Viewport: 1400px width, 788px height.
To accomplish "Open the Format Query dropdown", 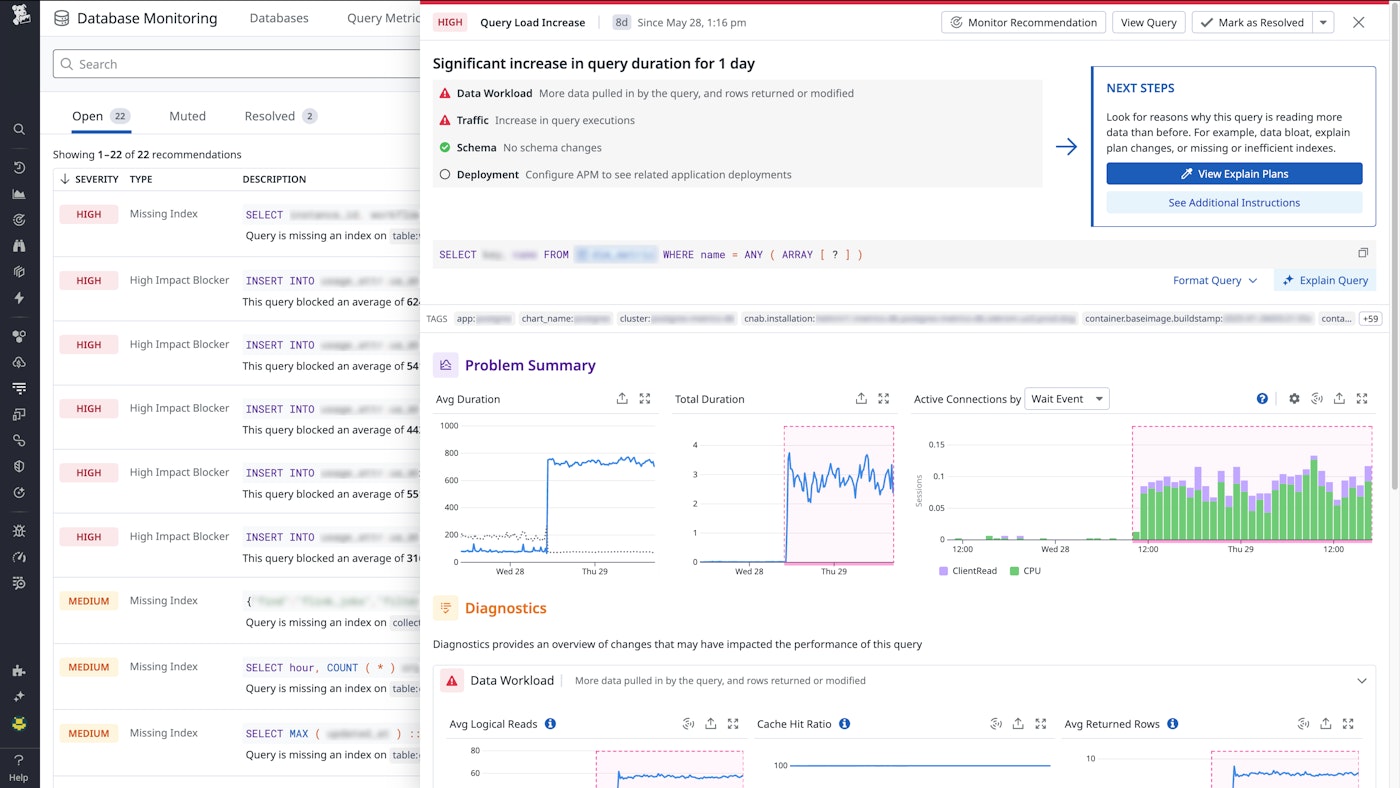I will (1215, 281).
